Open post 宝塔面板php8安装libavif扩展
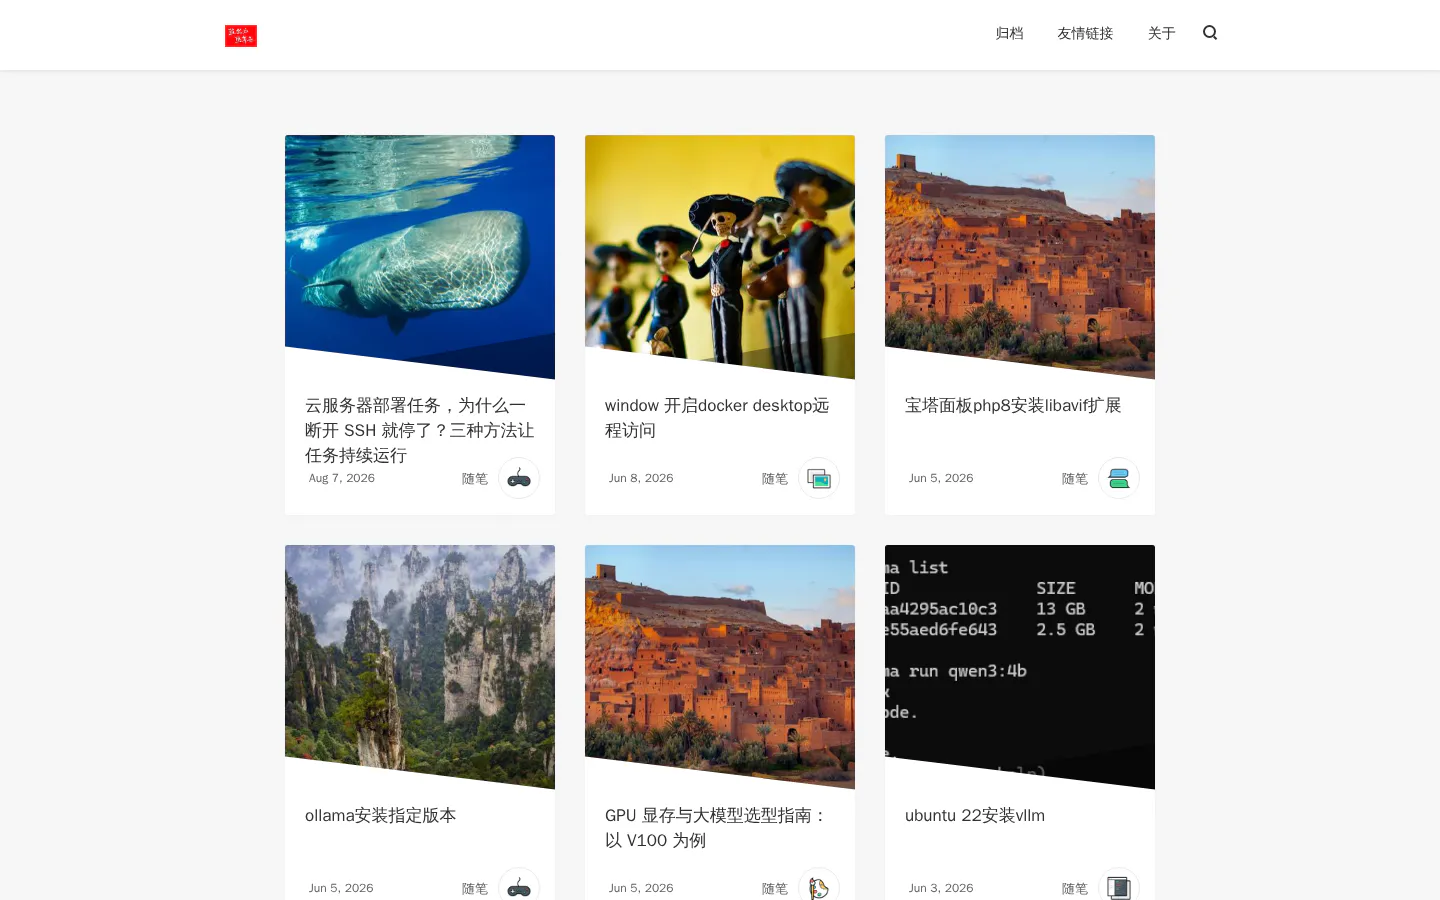The height and width of the screenshot is (900, 1440). click(x=1013, y=405)
